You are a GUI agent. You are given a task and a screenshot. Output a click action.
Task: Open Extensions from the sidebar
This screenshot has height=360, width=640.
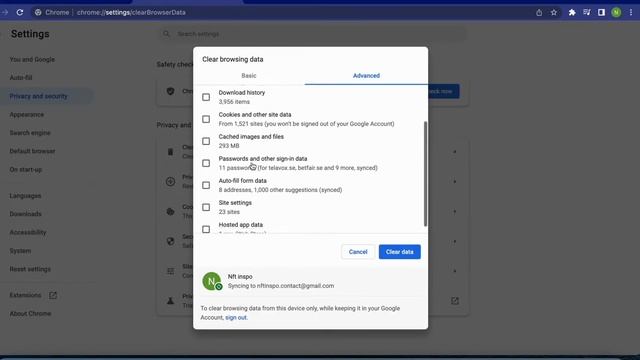25,295
